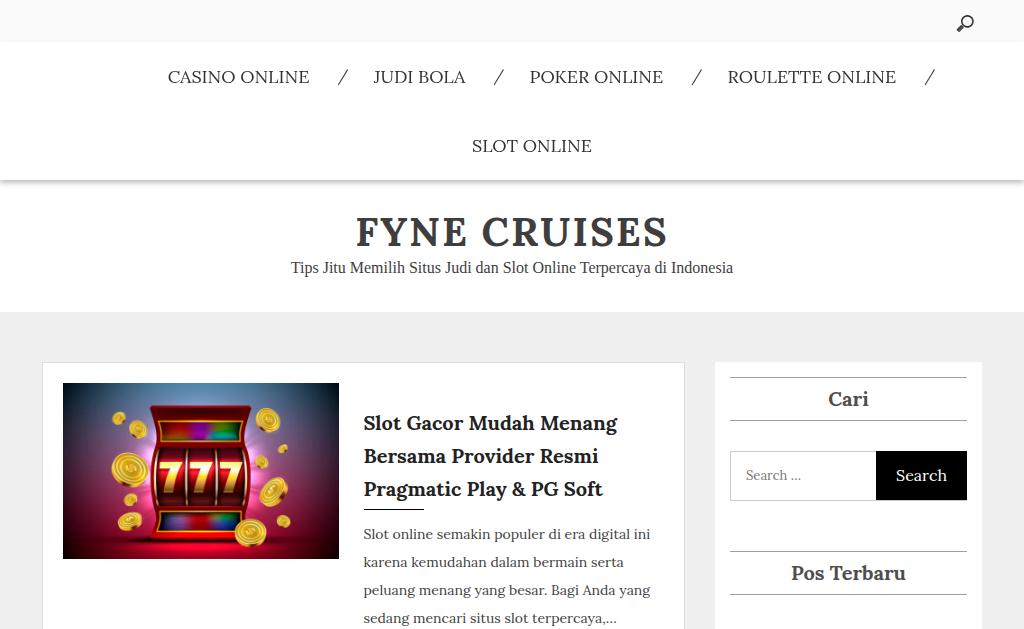Open the Casino Online menu item
Image resolution: width=1024 pixels, height=629 pixels.
[x=238, y=77]
